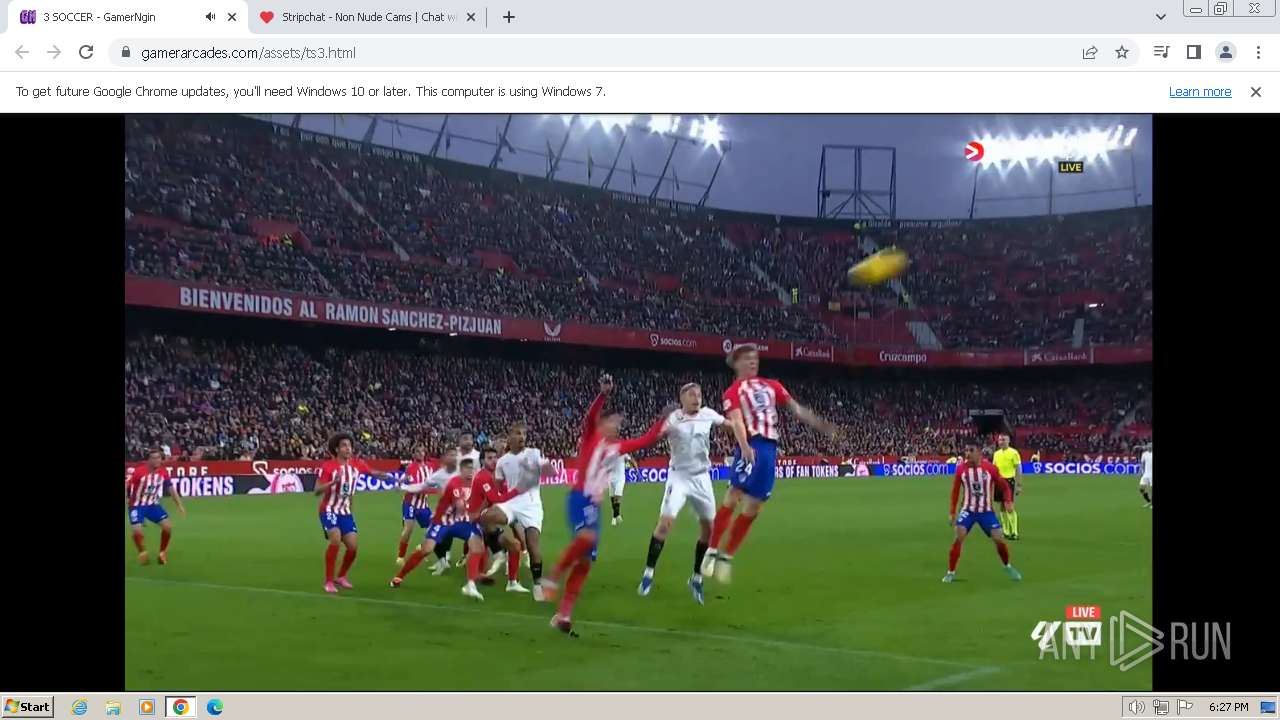Viewport: 1280px width, 720px height.
Task: Toggle the browser side panel
Action: pyautogui.click(x=1193, y=52)
